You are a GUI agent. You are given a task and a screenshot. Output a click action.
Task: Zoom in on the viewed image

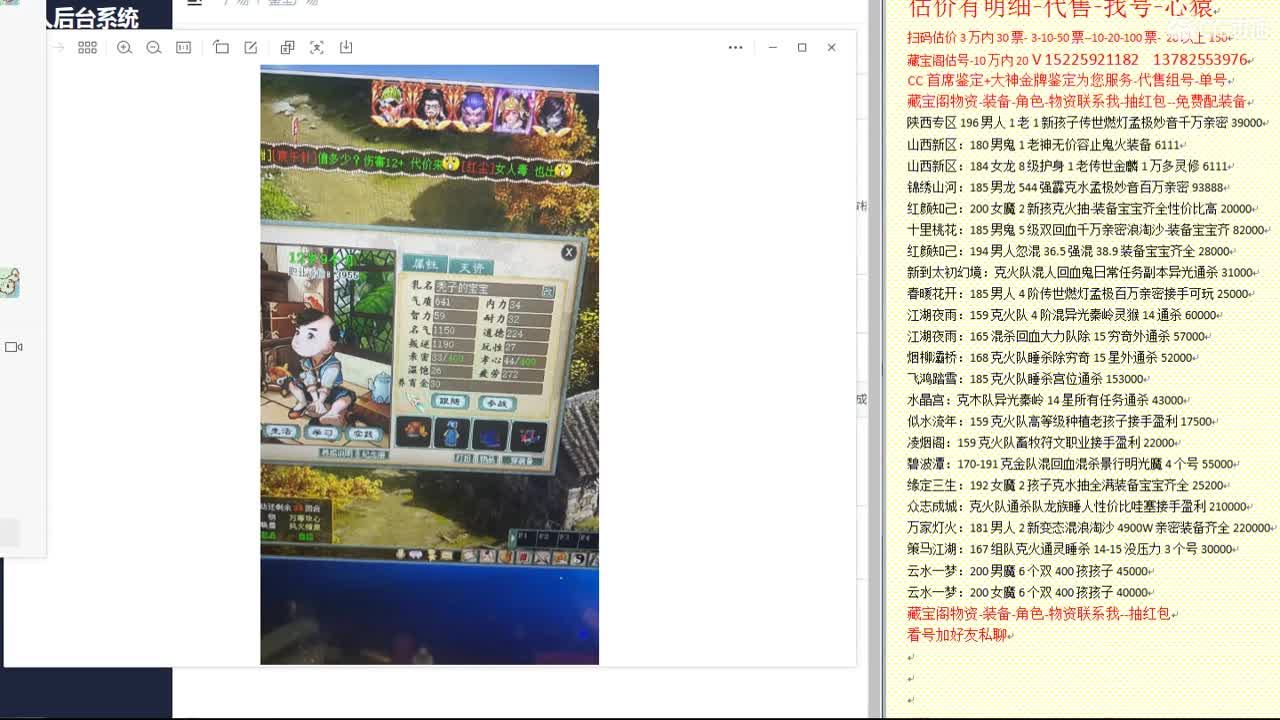124,47
